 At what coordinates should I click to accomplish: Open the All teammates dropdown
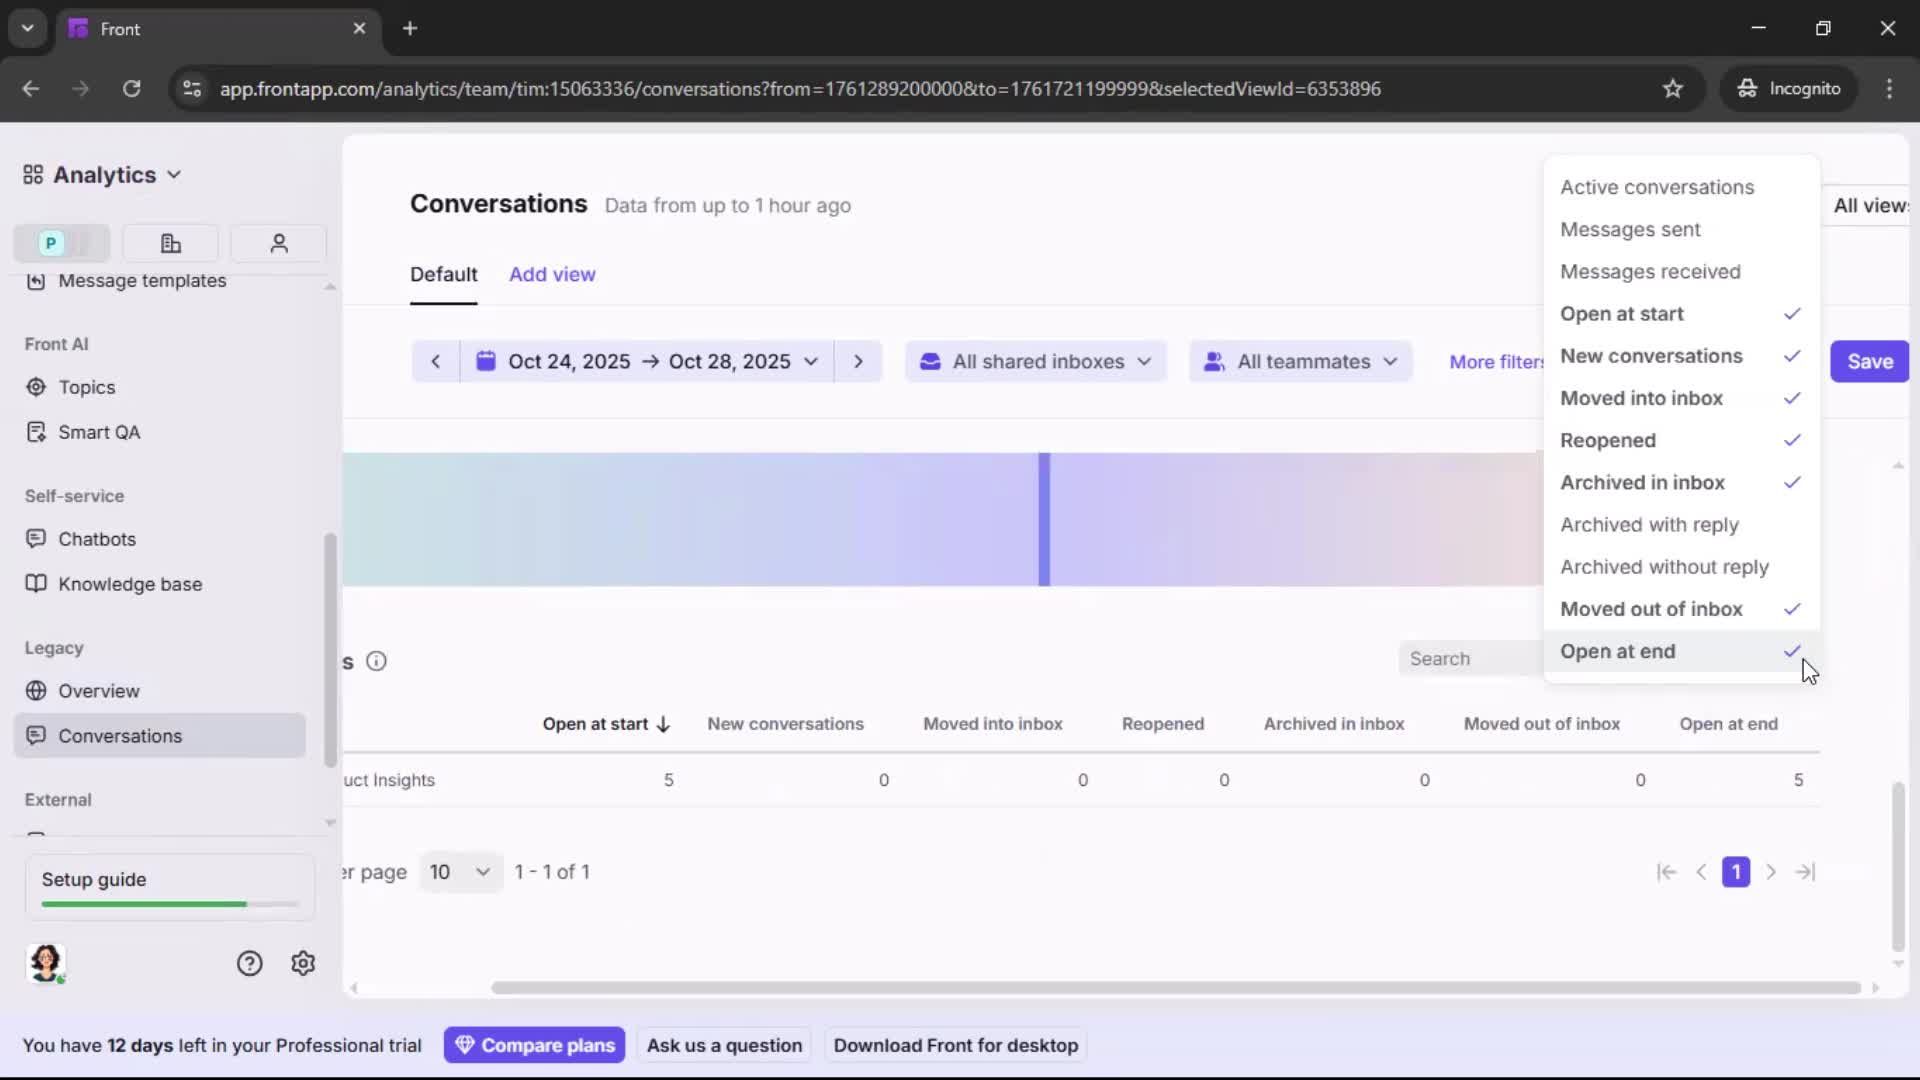(x=1300, y=361)
